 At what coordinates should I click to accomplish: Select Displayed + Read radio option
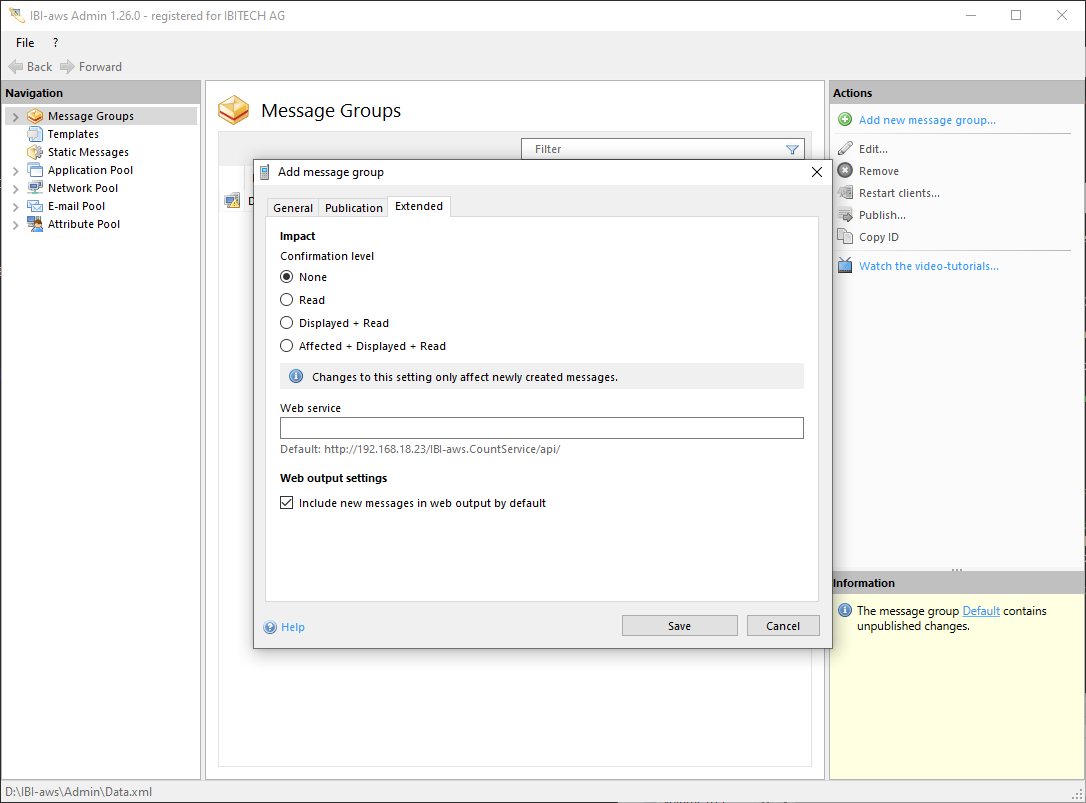point(287,323)
